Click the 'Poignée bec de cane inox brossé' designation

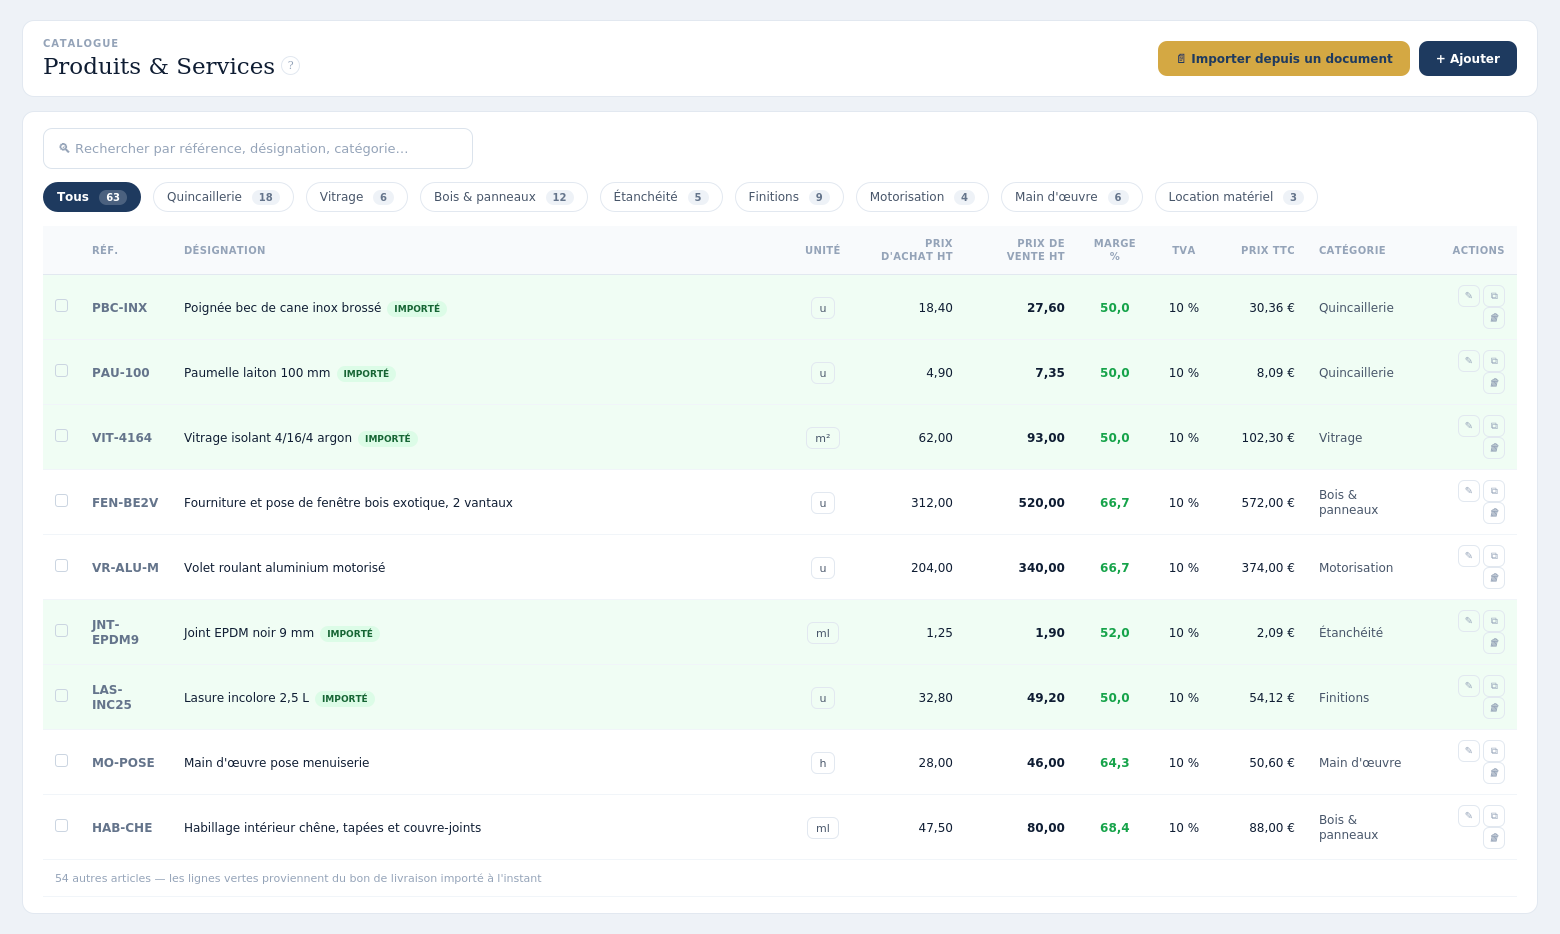[x=282, y=308]
